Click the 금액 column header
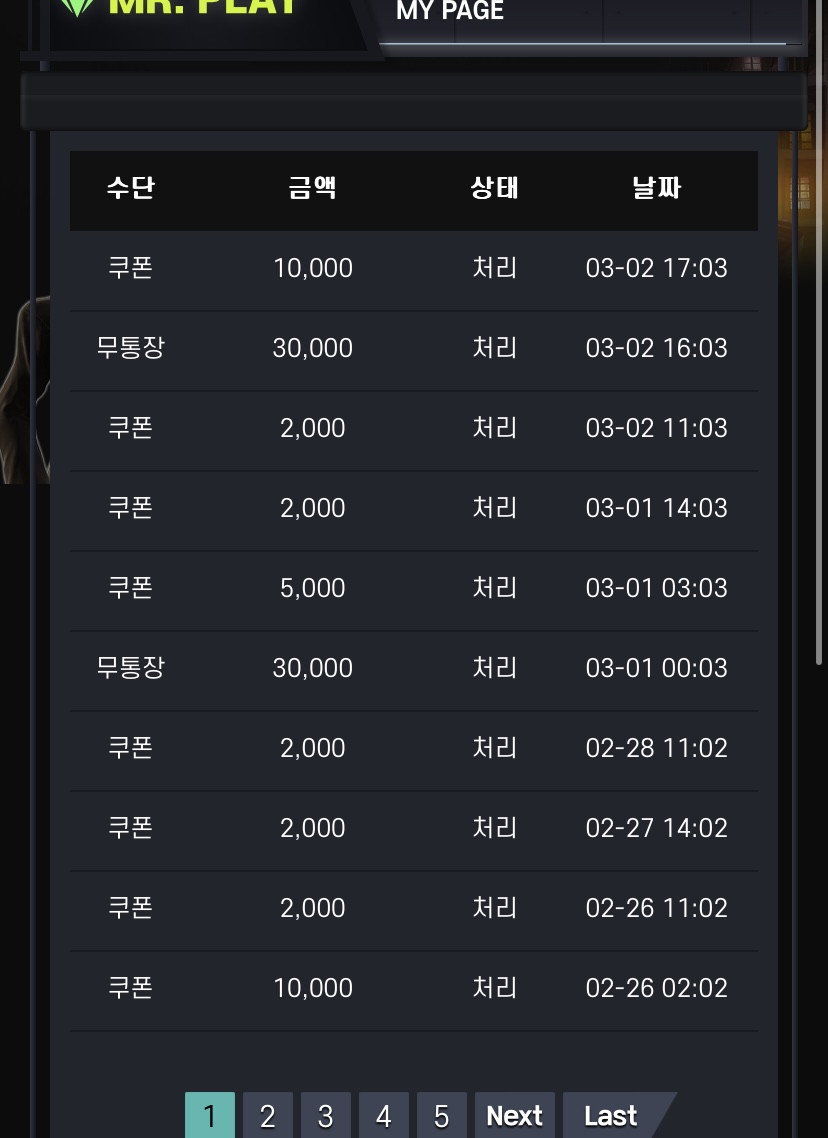The width and height of the screenshot is (828, 1138). [312, 188]
